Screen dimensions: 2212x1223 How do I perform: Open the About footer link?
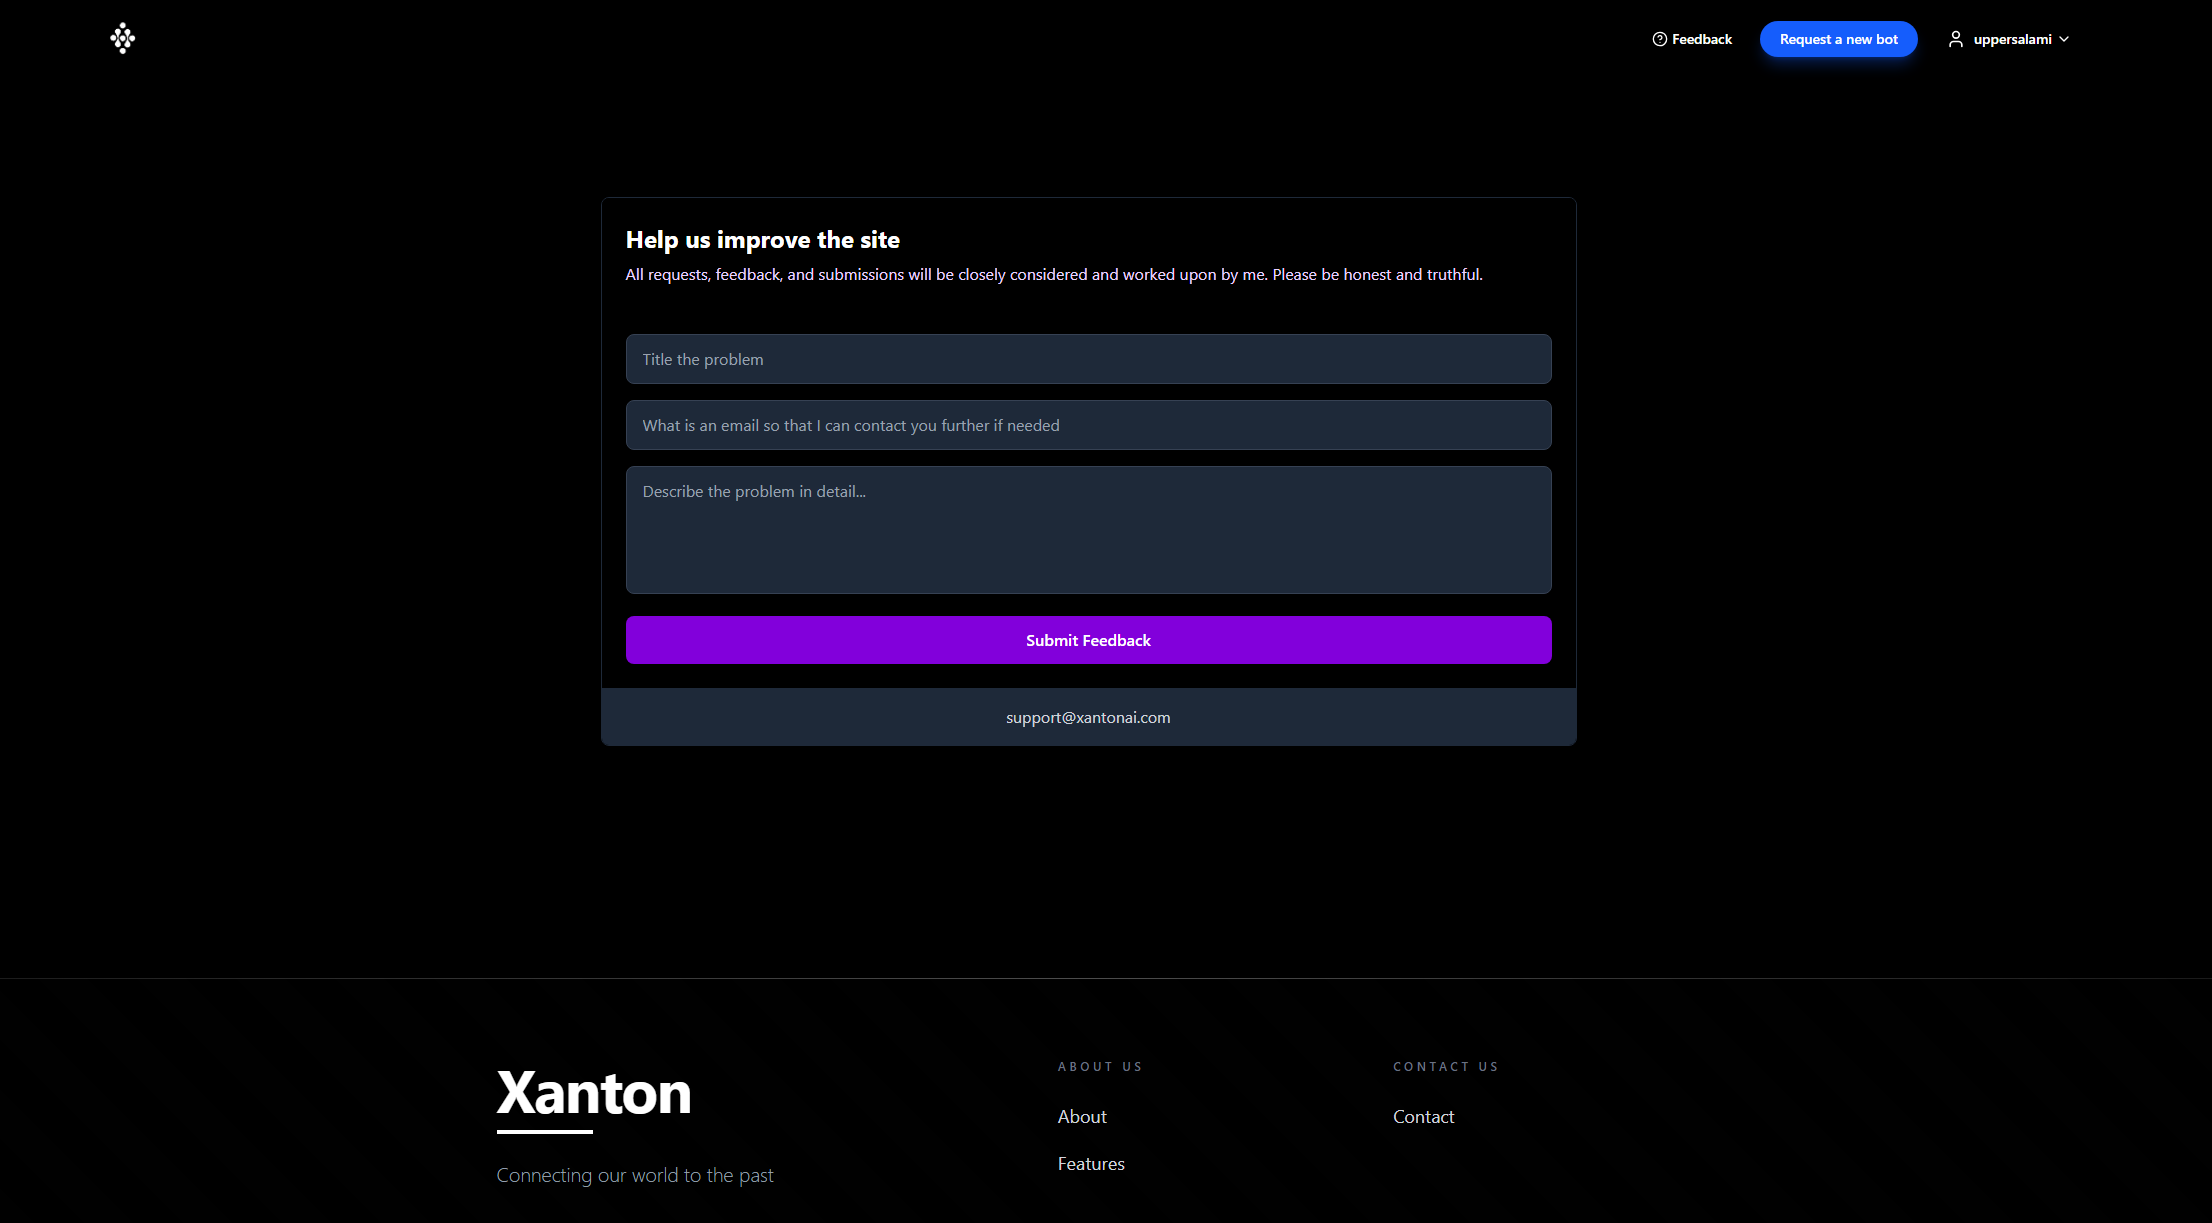1082,1116
